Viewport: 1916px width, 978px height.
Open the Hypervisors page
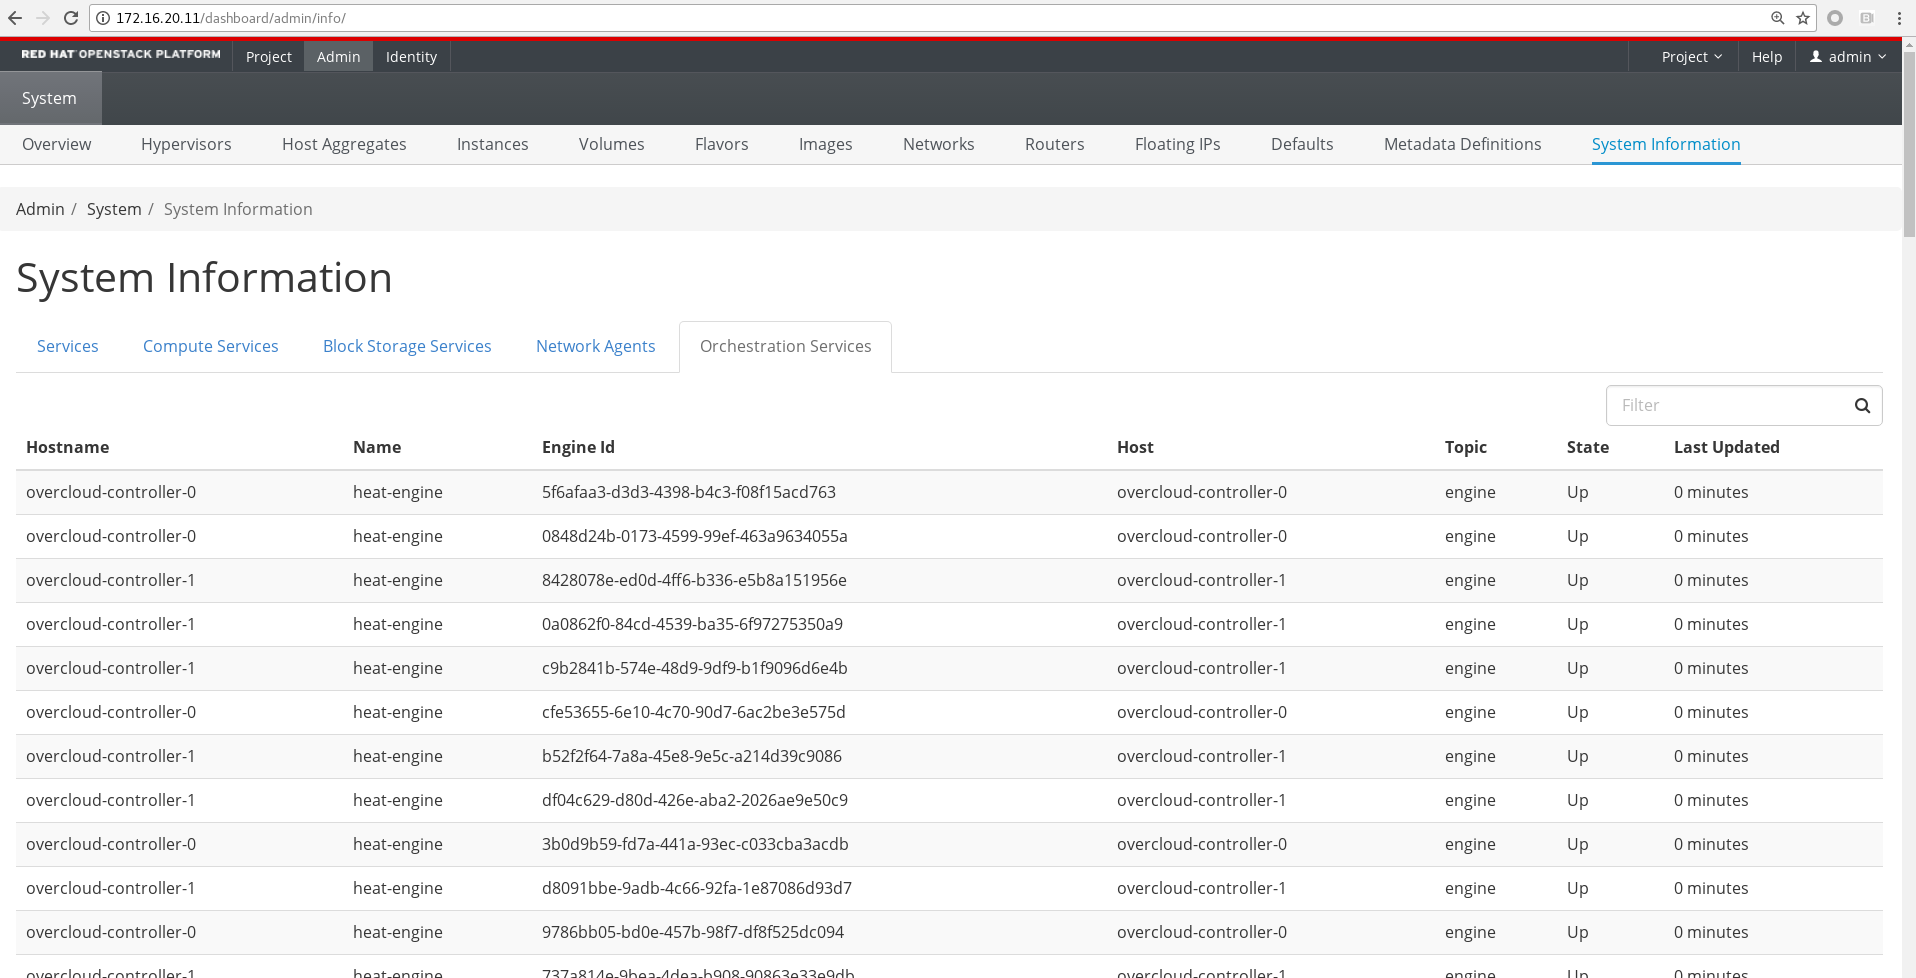click(x=186, y=144)
